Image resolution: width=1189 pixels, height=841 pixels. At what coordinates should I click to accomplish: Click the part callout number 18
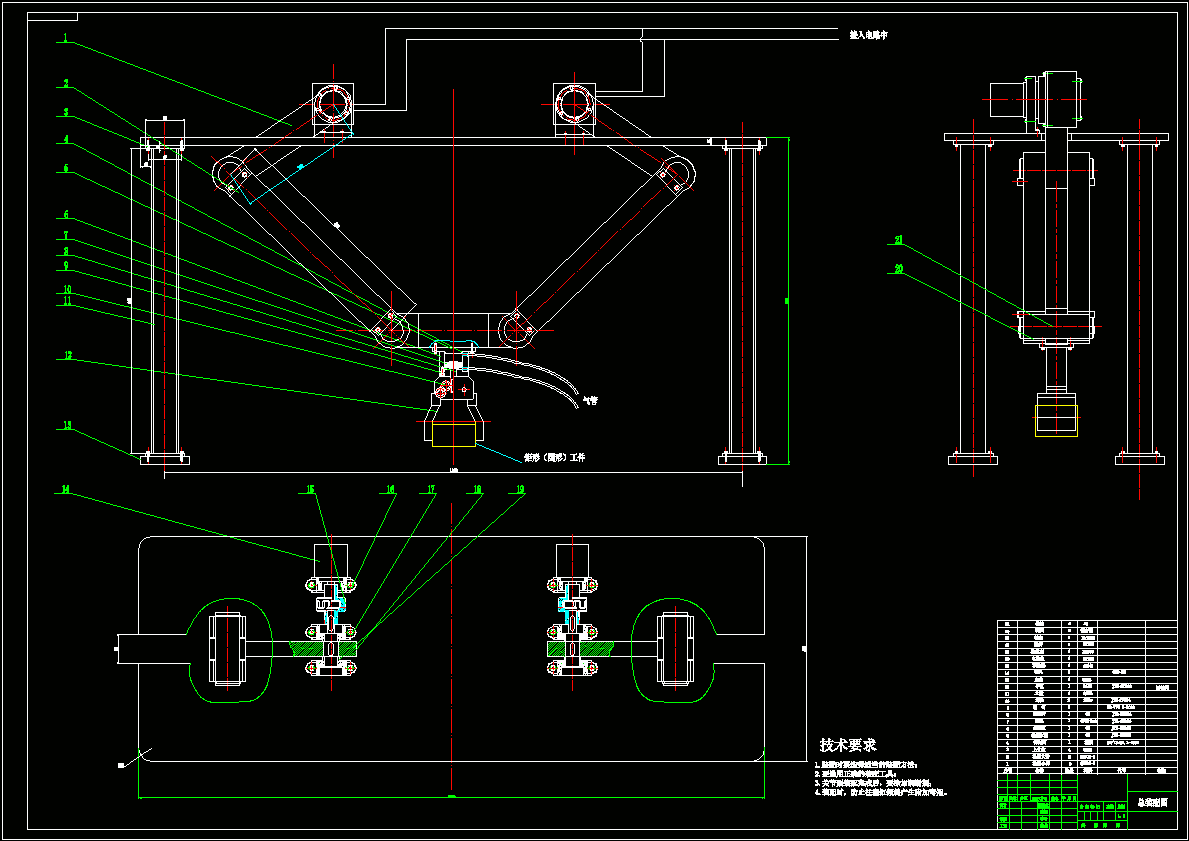tap(477, 490)
